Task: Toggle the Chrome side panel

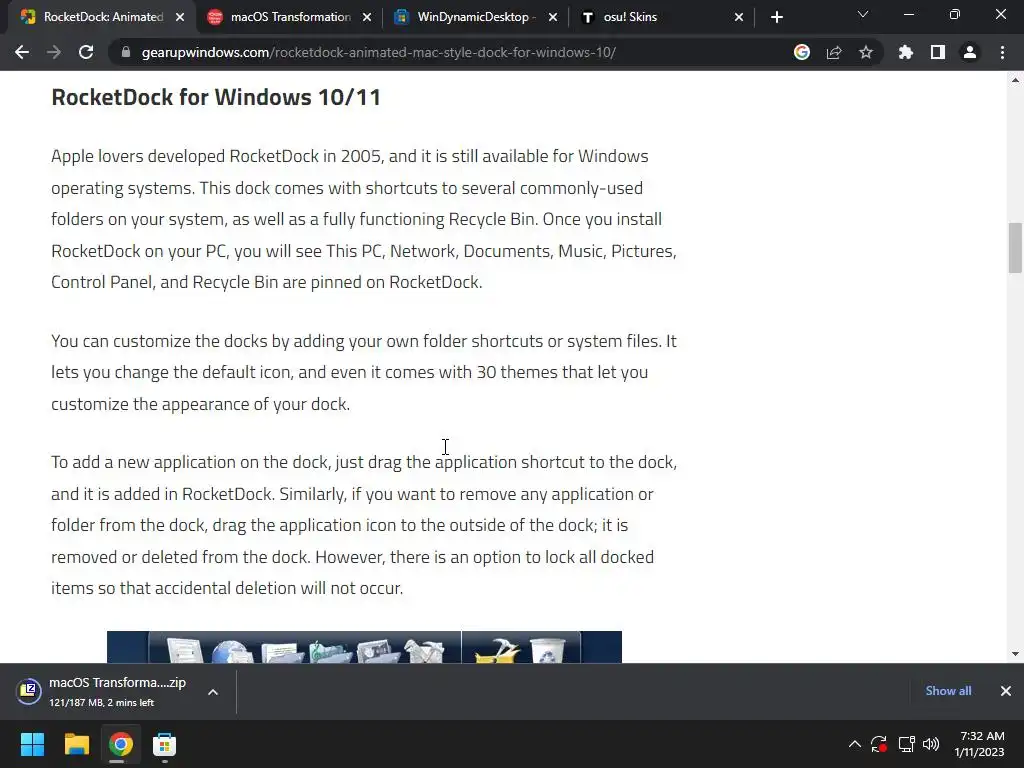Action: pyautogui.click(x=938, y=52)
